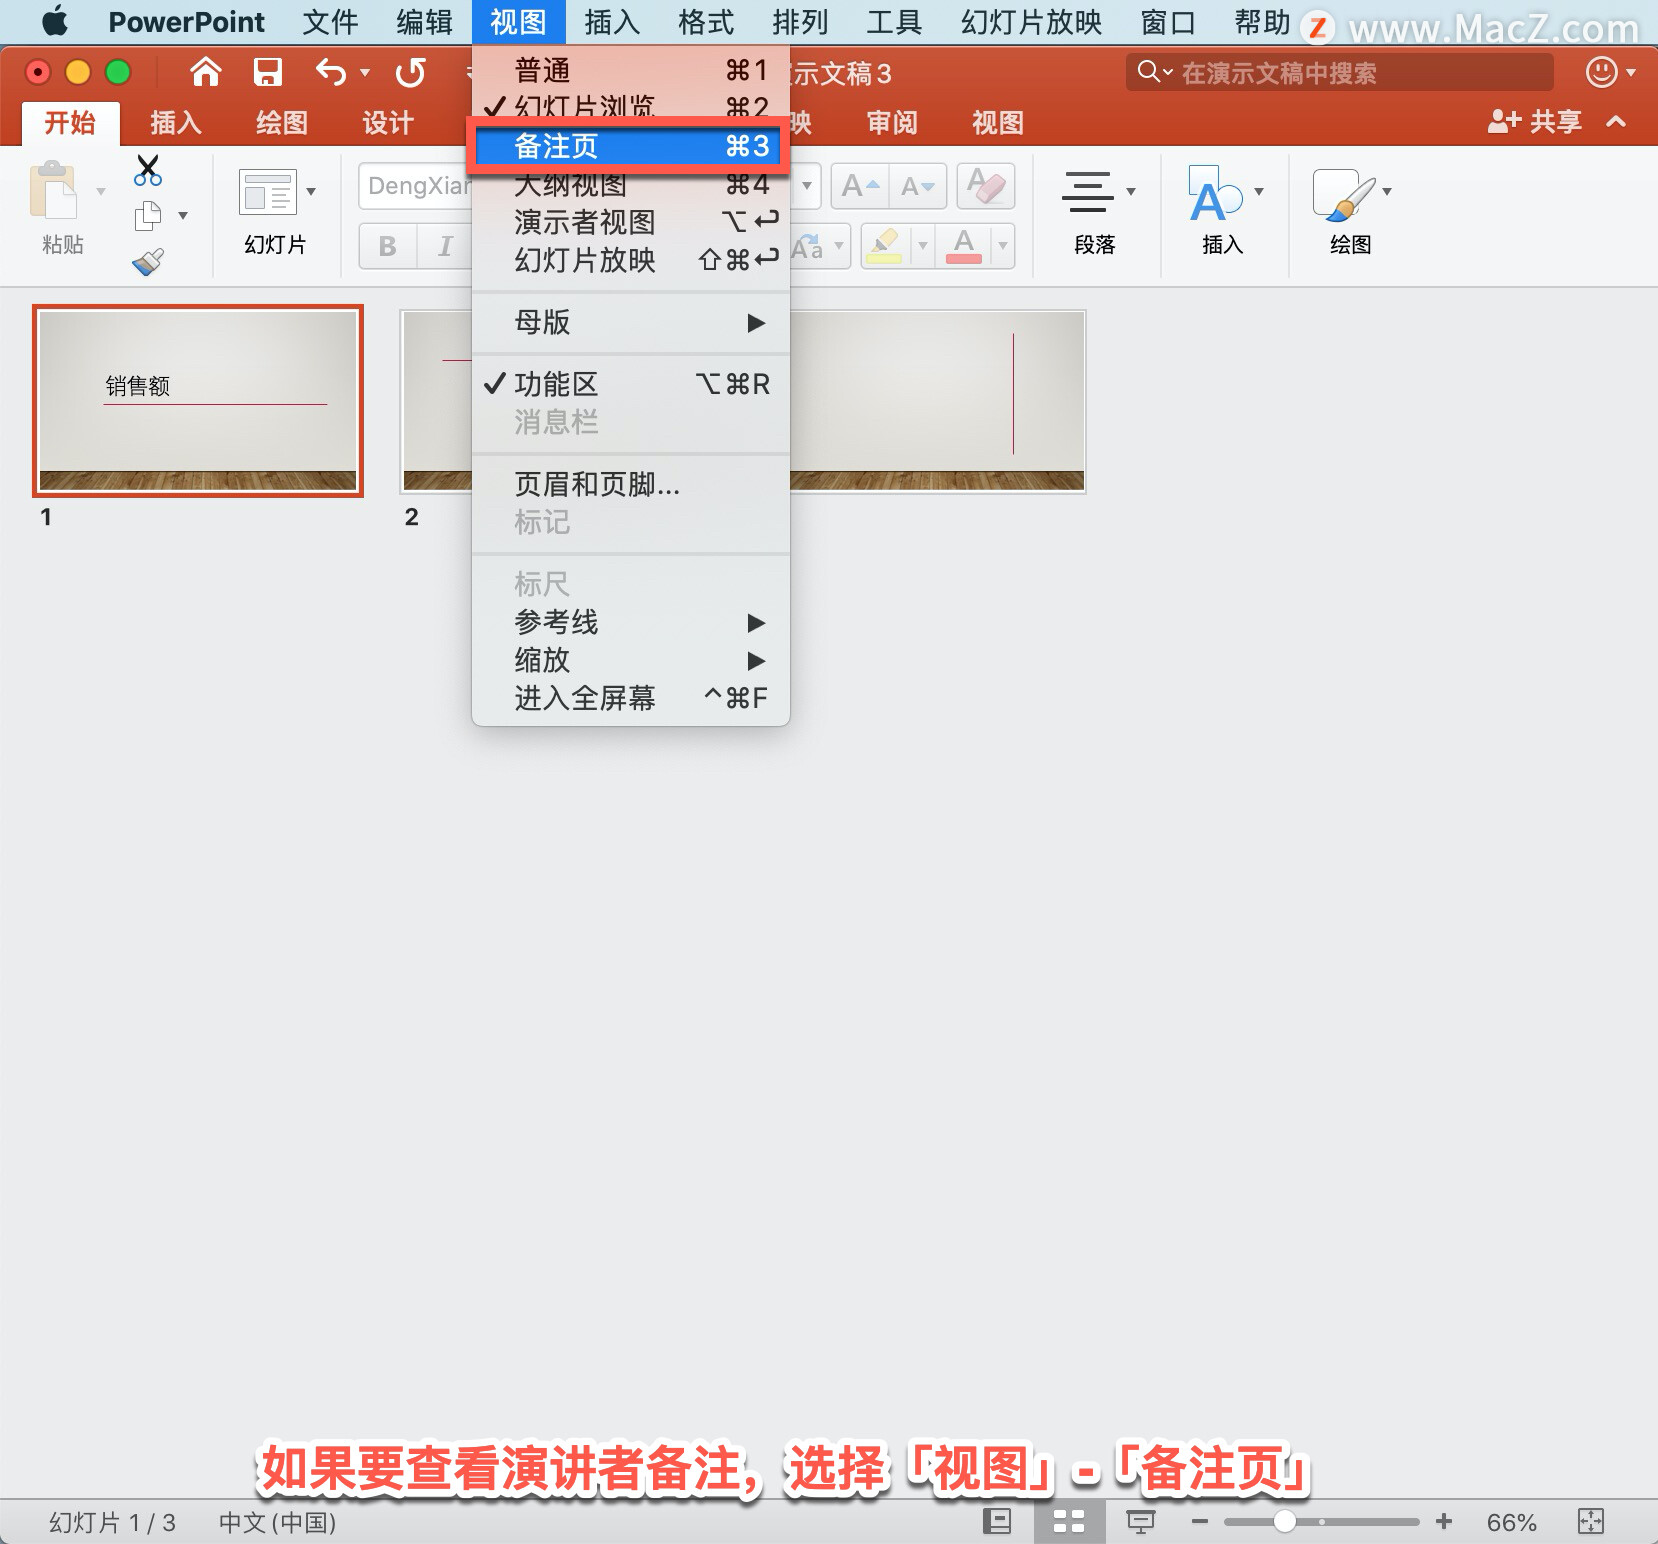Choose 演示者视图 menu item
The height and width of the screenshot is (1544, 1658).
click(x=630, y=222)
